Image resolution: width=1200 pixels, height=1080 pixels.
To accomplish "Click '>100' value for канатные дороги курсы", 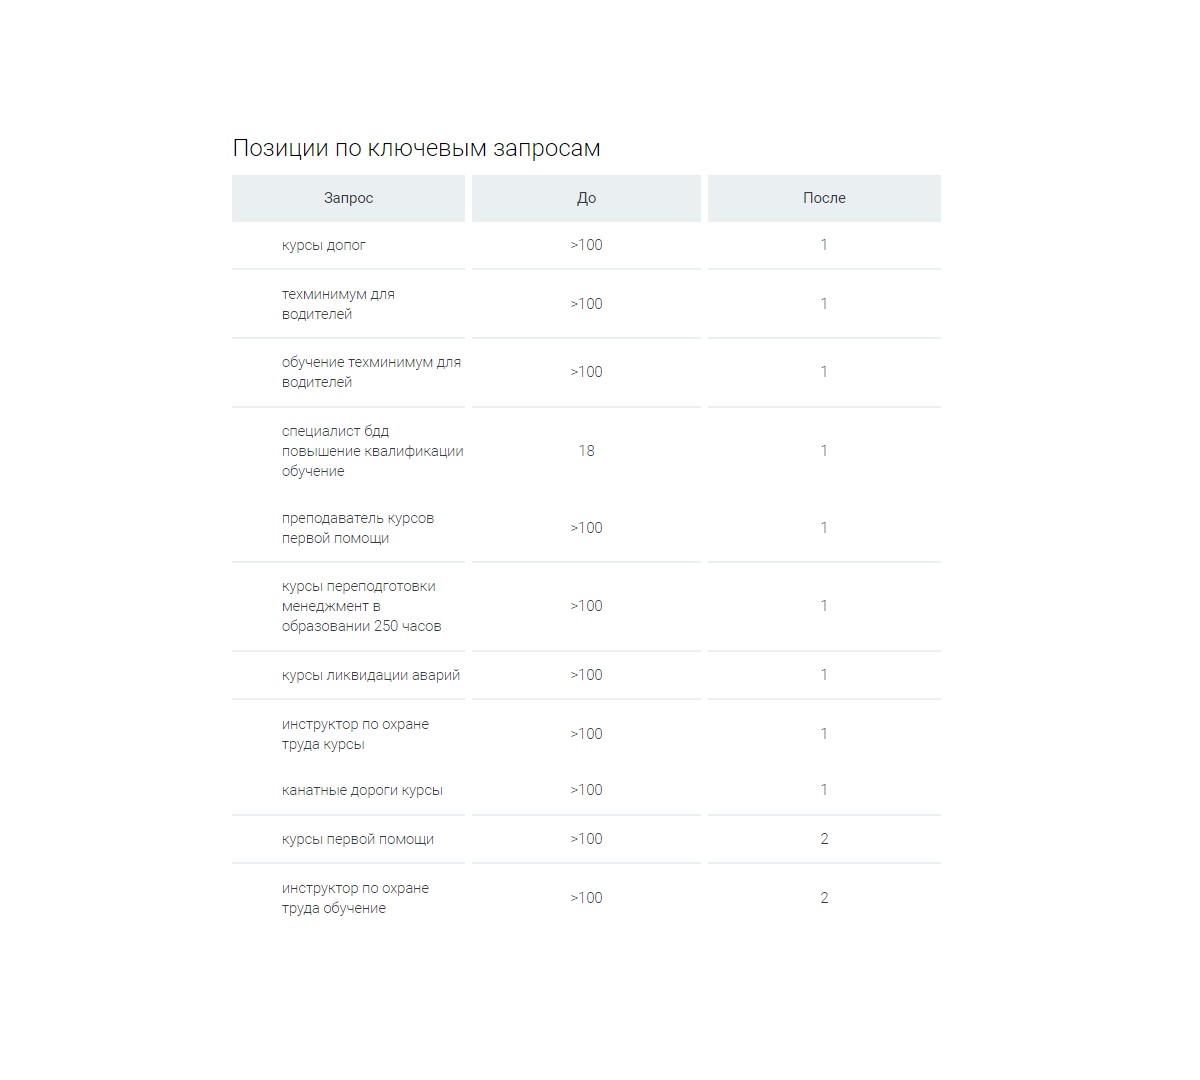I will (586, 790).
